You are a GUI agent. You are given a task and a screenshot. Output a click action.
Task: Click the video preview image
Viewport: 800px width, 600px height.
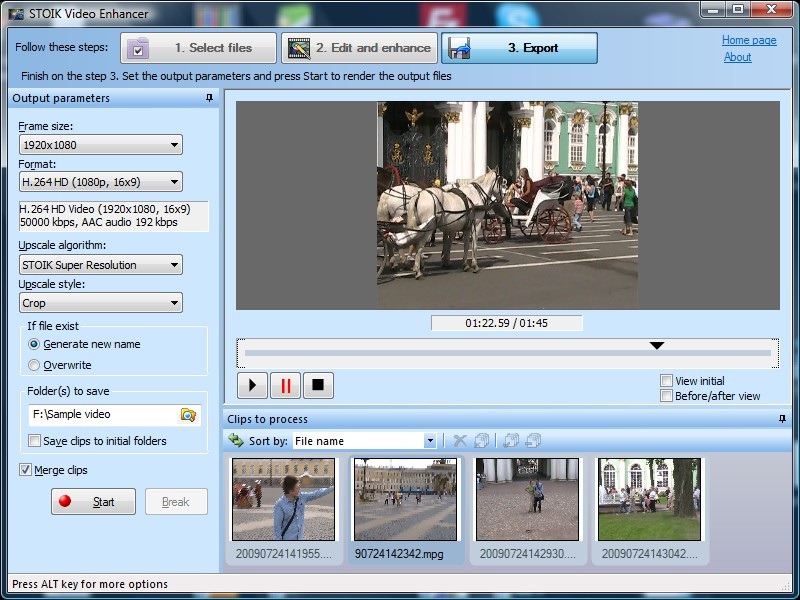(x=507, y=205)
